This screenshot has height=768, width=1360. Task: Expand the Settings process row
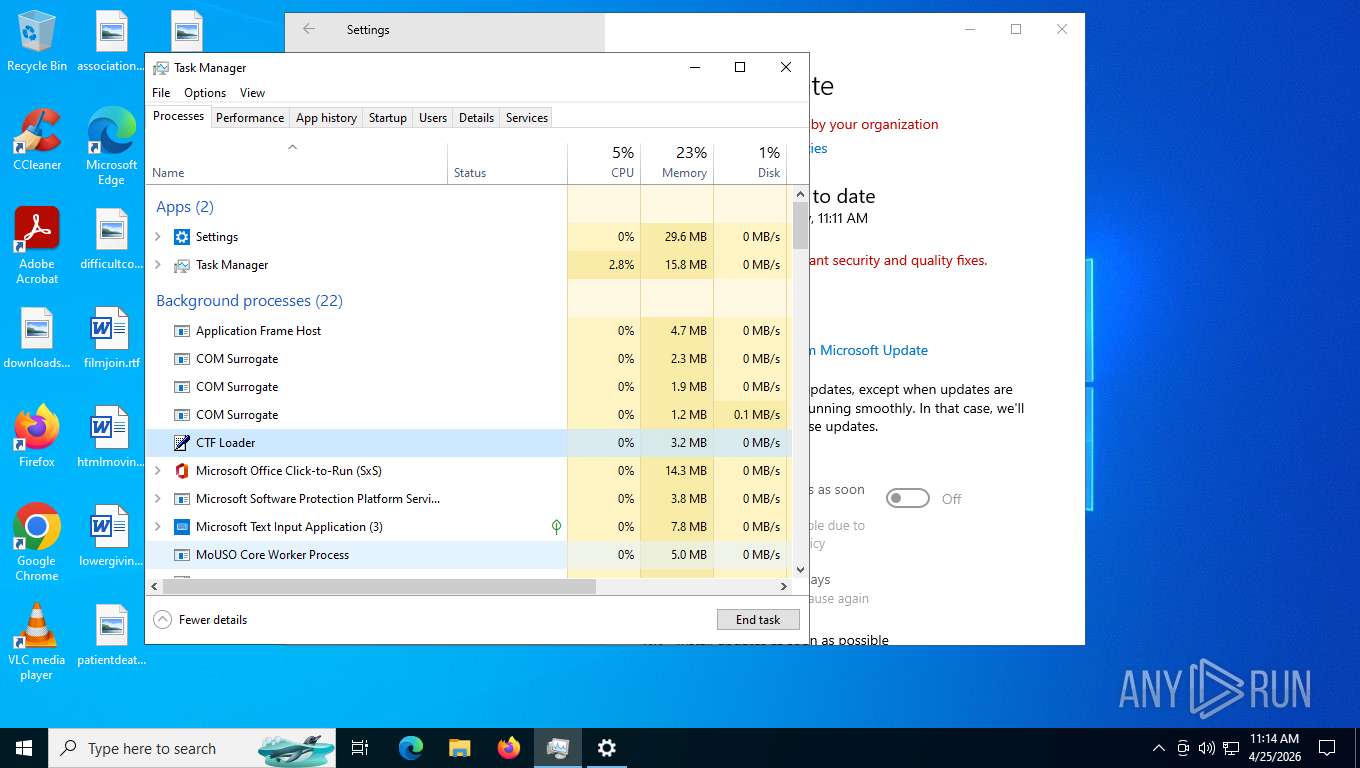[x=157, y=237]
